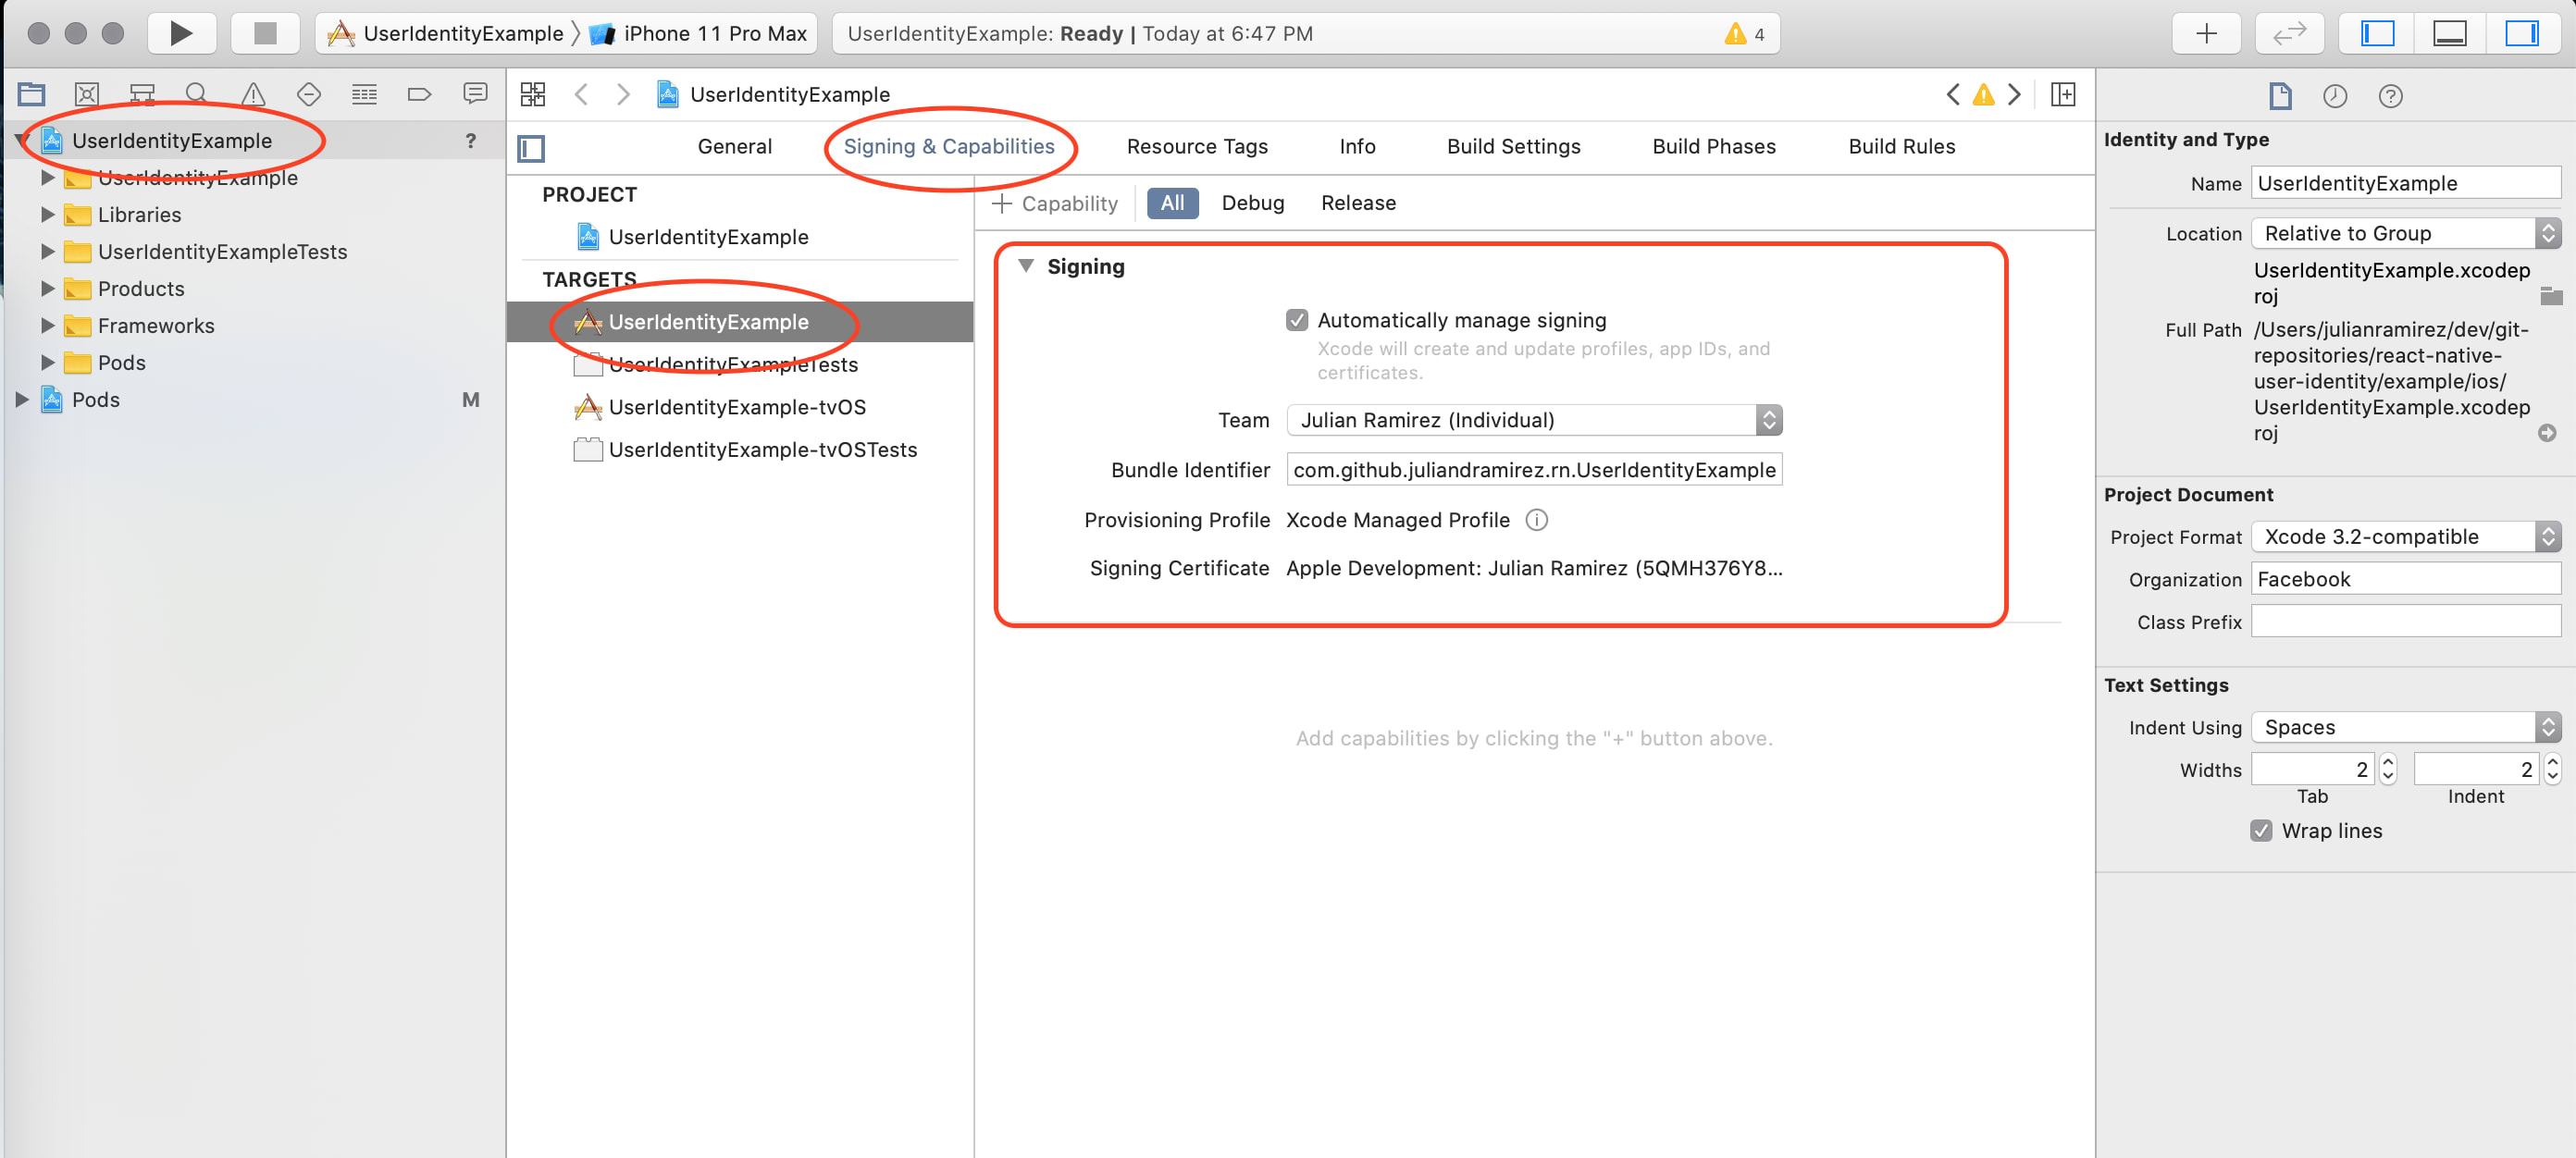The height and width of the screenshot is (1158, 2576).
Task: Select UserIdentityExample under PROJECT
Action: click(x=708, y=237)
